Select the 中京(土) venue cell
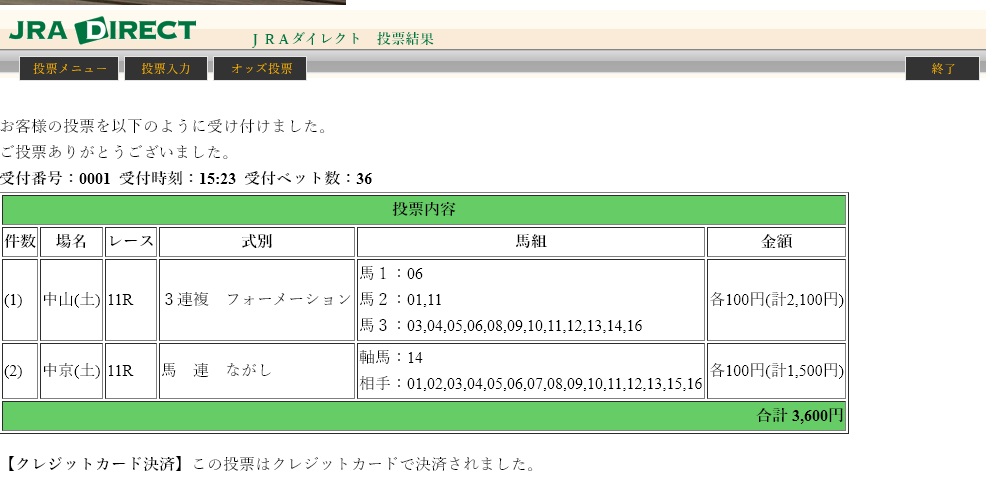Image resolution: width=995 pixels, height=477 pixels. (x=71, y=371)
